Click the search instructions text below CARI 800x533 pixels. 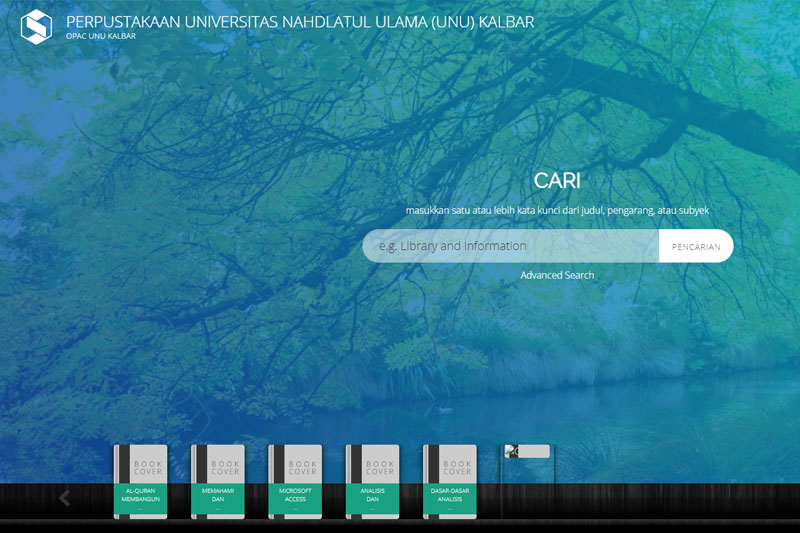pos(557,211)
